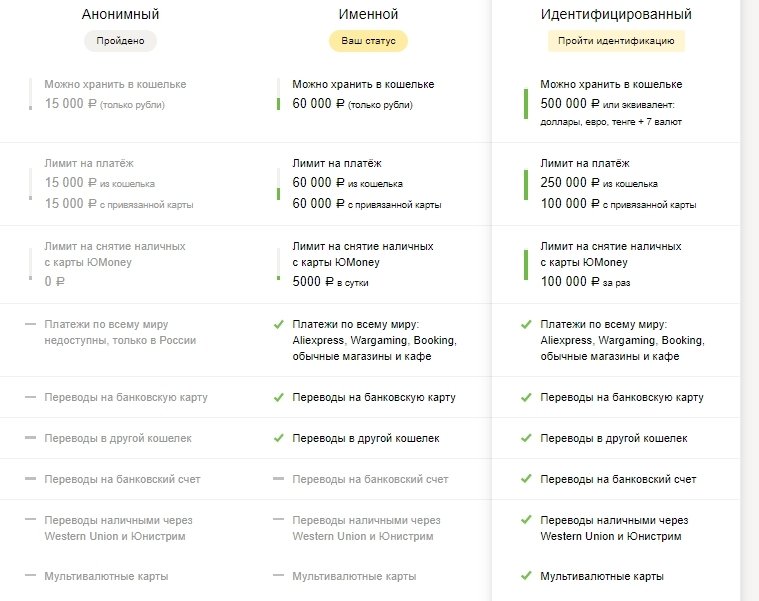759x601 pixels.
Task: Click checkmark next to Именной "Переводы в другой кошелек"
Action: pyautogui.click(x=278, y=438)
